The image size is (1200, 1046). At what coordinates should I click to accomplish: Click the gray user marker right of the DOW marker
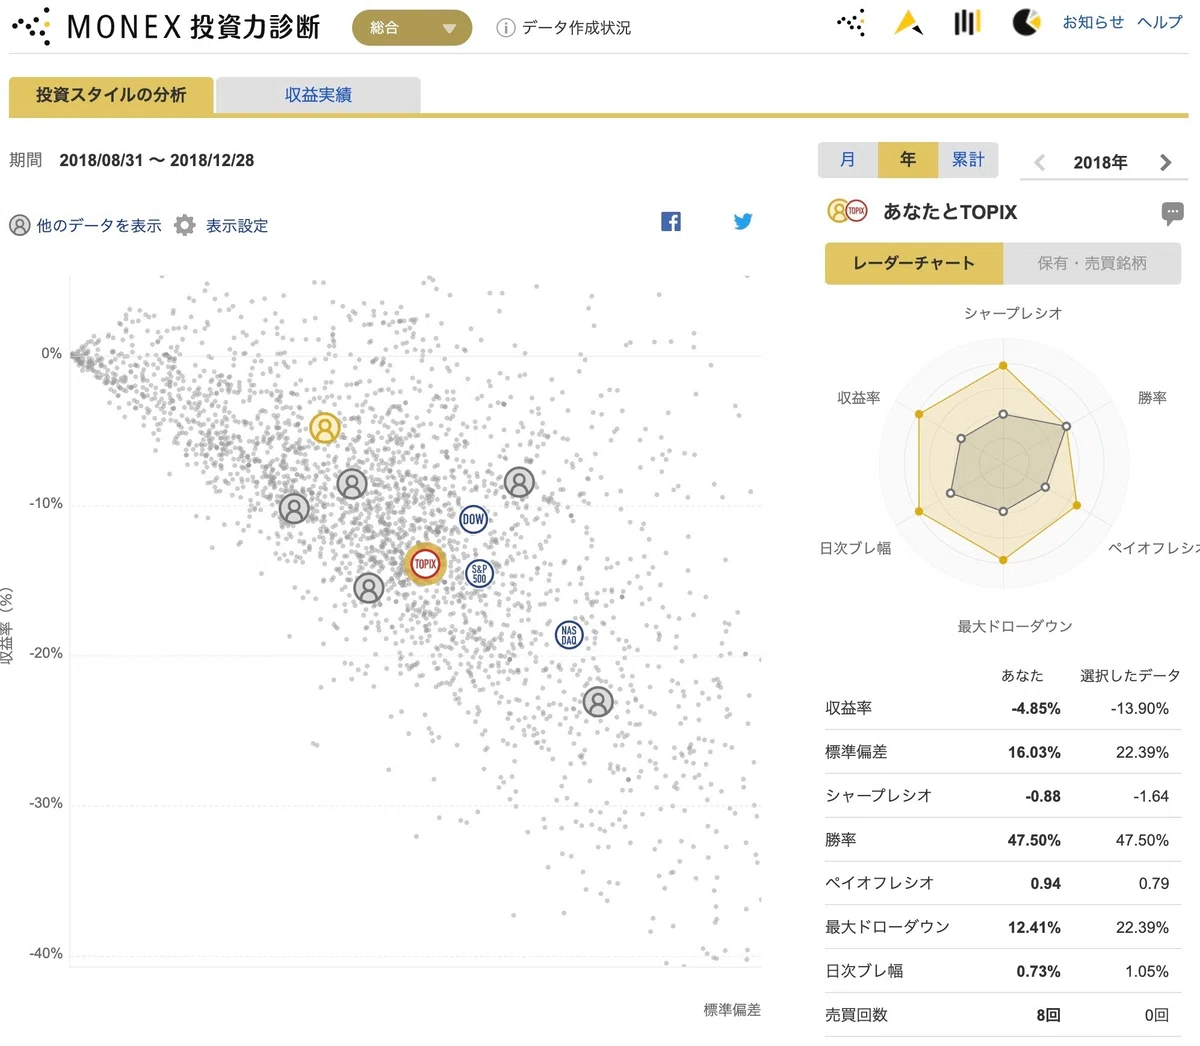[x=519, y=482]
